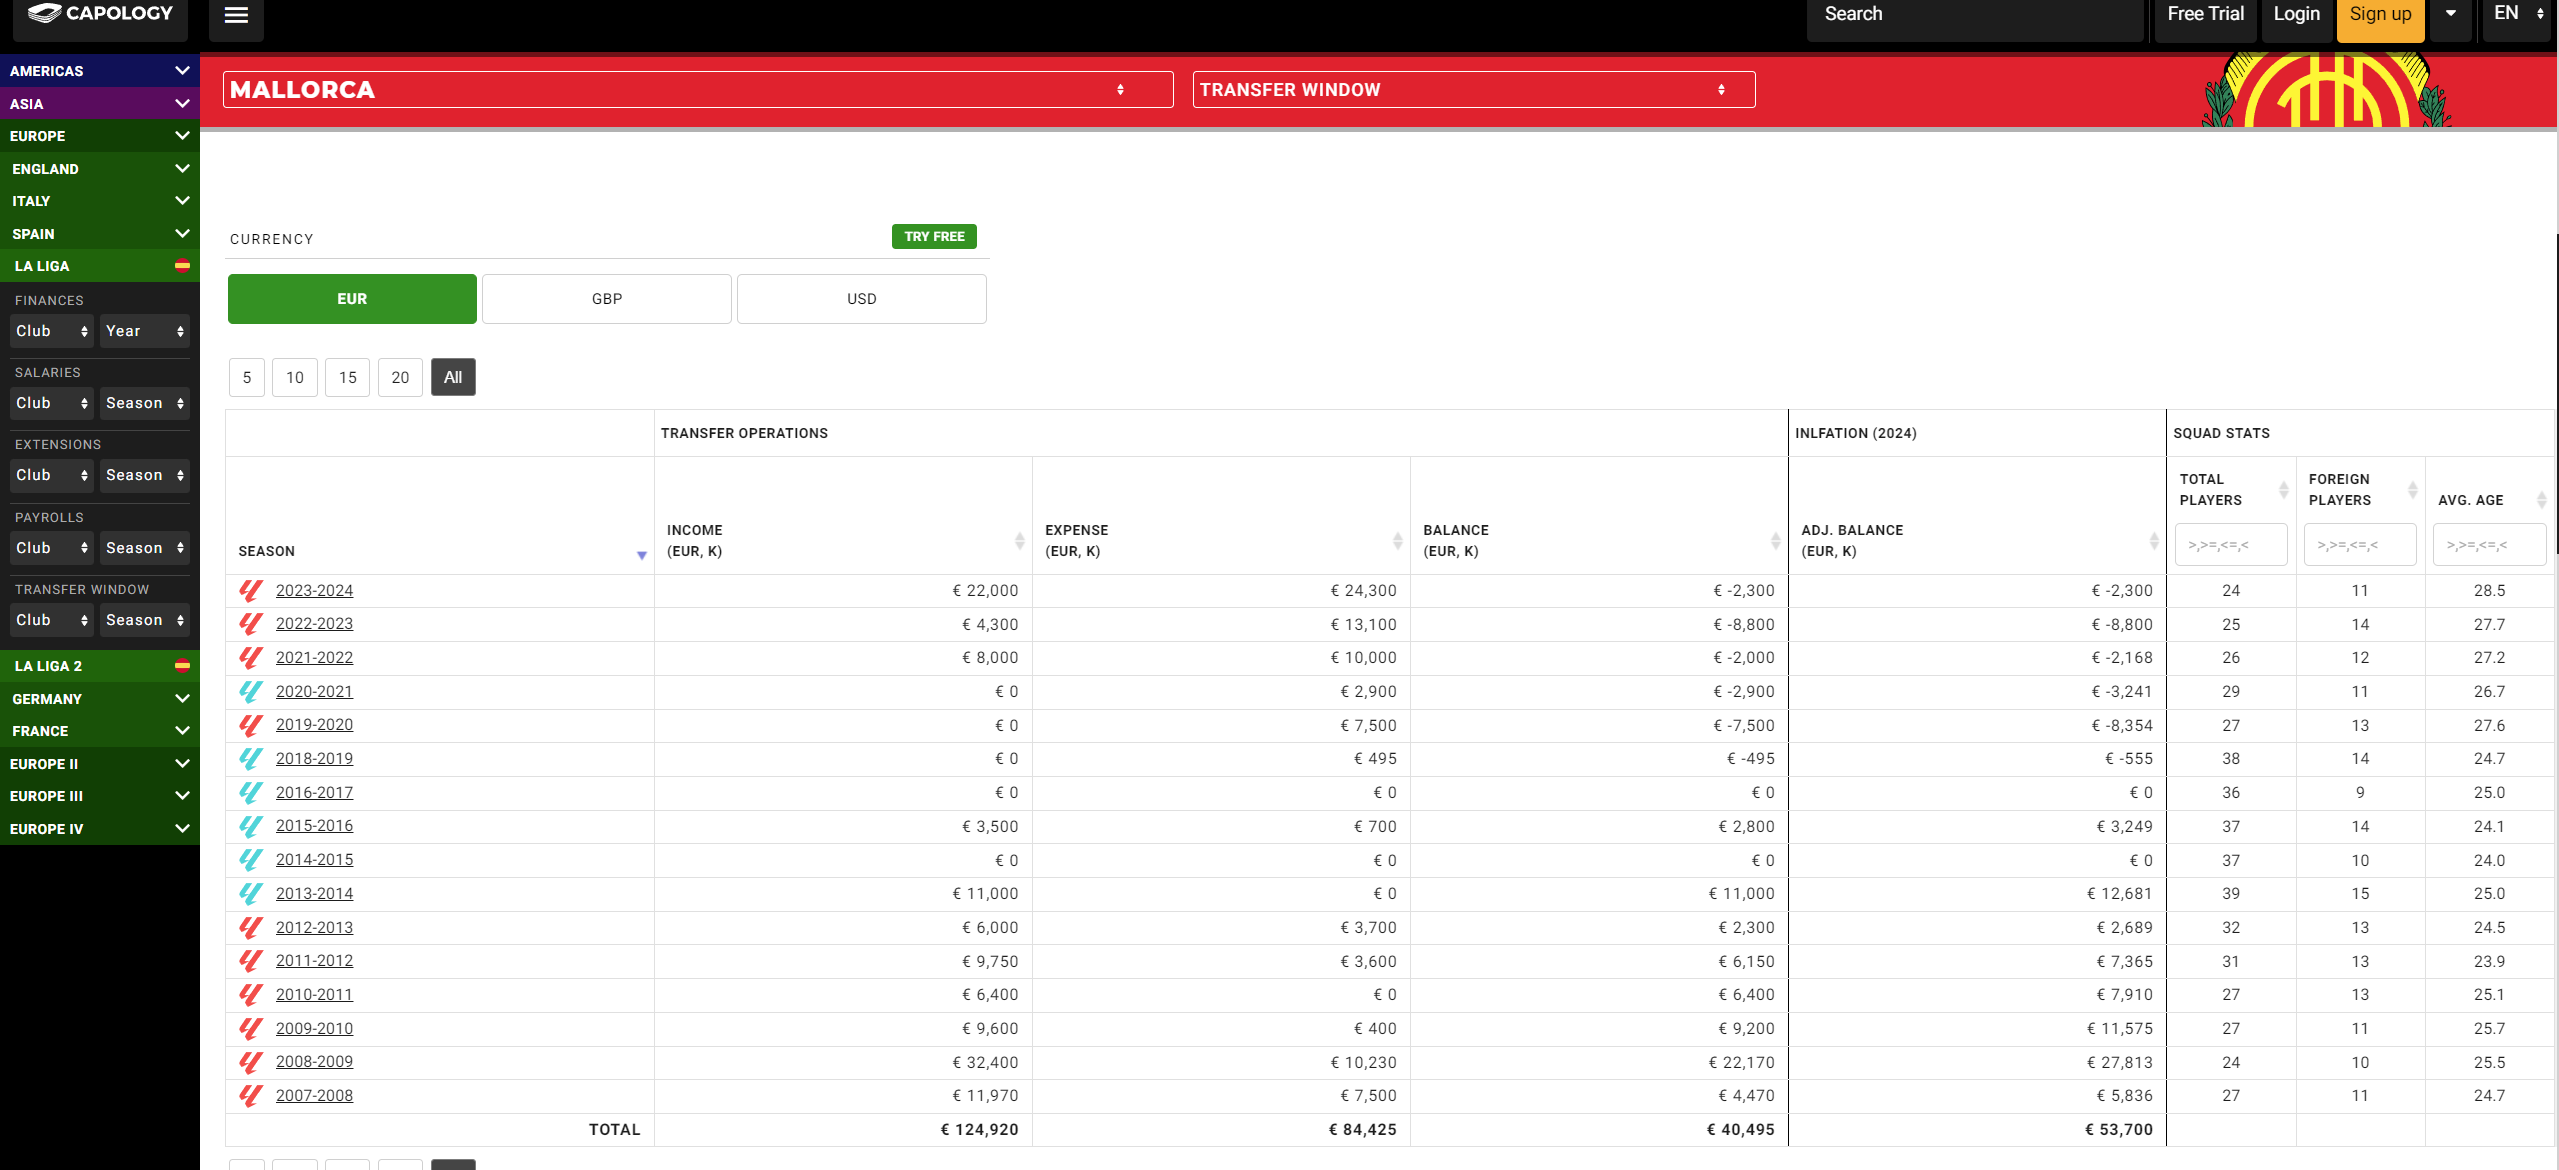Click the league icon beside 2021-2022
The image size is (2559, 1170).
251,658
